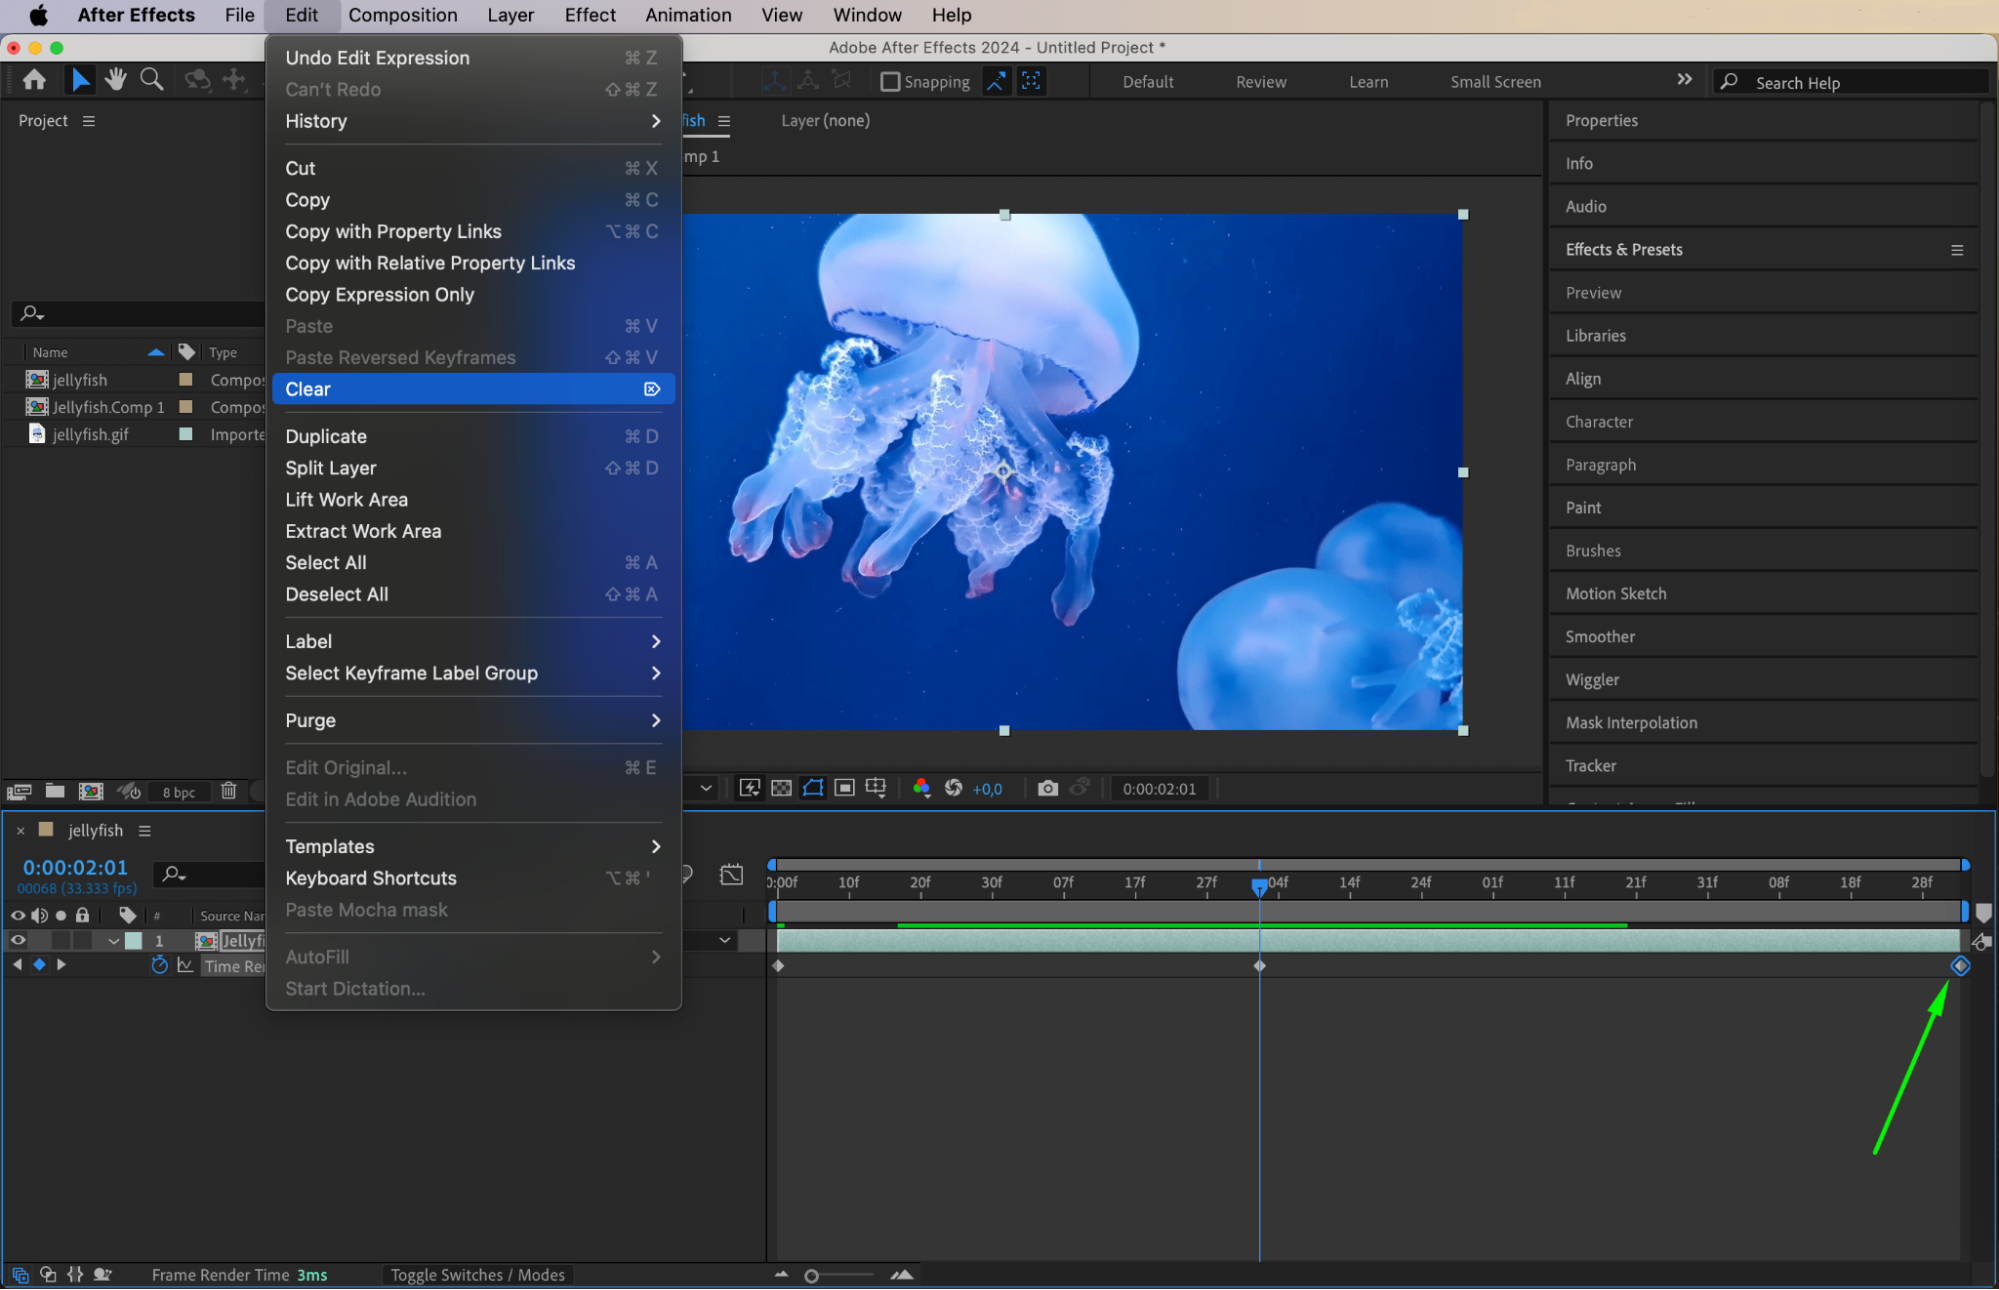Open the Composition menu
Screen dimensions: 1999x1290
(402, 15)
